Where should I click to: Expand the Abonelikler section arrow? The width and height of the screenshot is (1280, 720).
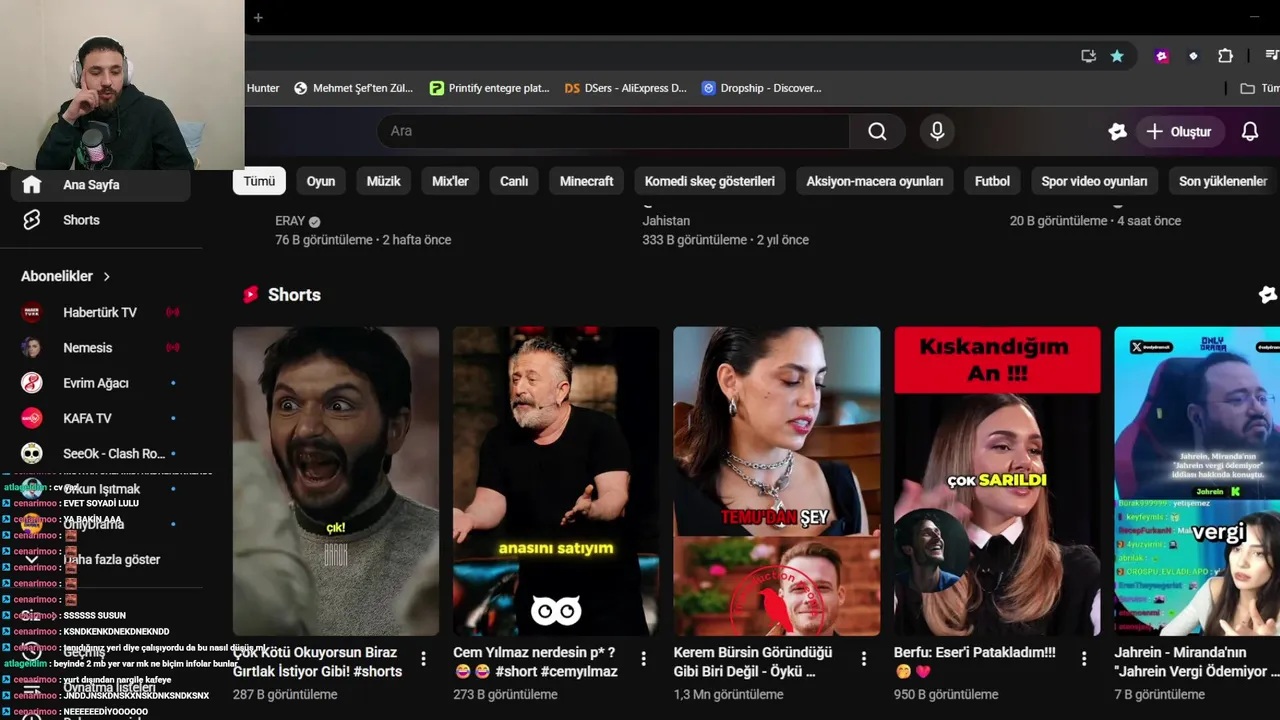click(x=106, y=276)
